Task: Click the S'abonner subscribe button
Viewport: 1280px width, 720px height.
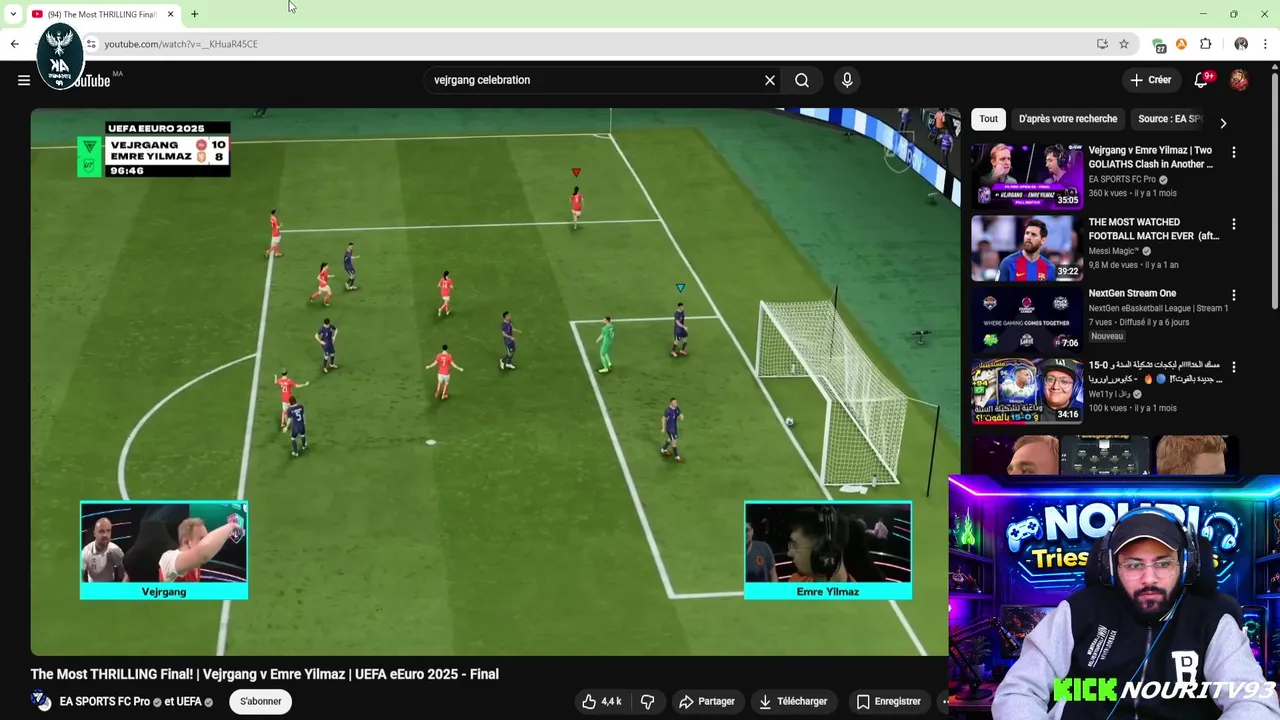Action: tap(260, 701)
